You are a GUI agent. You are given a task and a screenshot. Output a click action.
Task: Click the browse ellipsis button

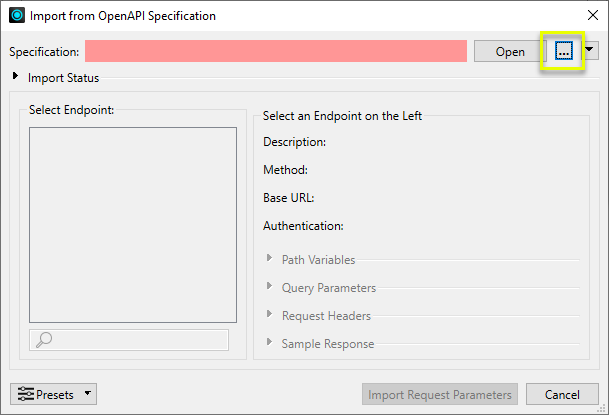coord(563,52)
